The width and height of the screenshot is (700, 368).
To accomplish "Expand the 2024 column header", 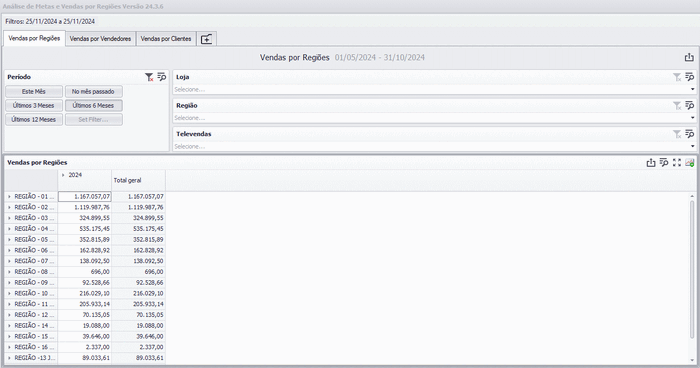I will pyautogui.click(x=63, y=175).
